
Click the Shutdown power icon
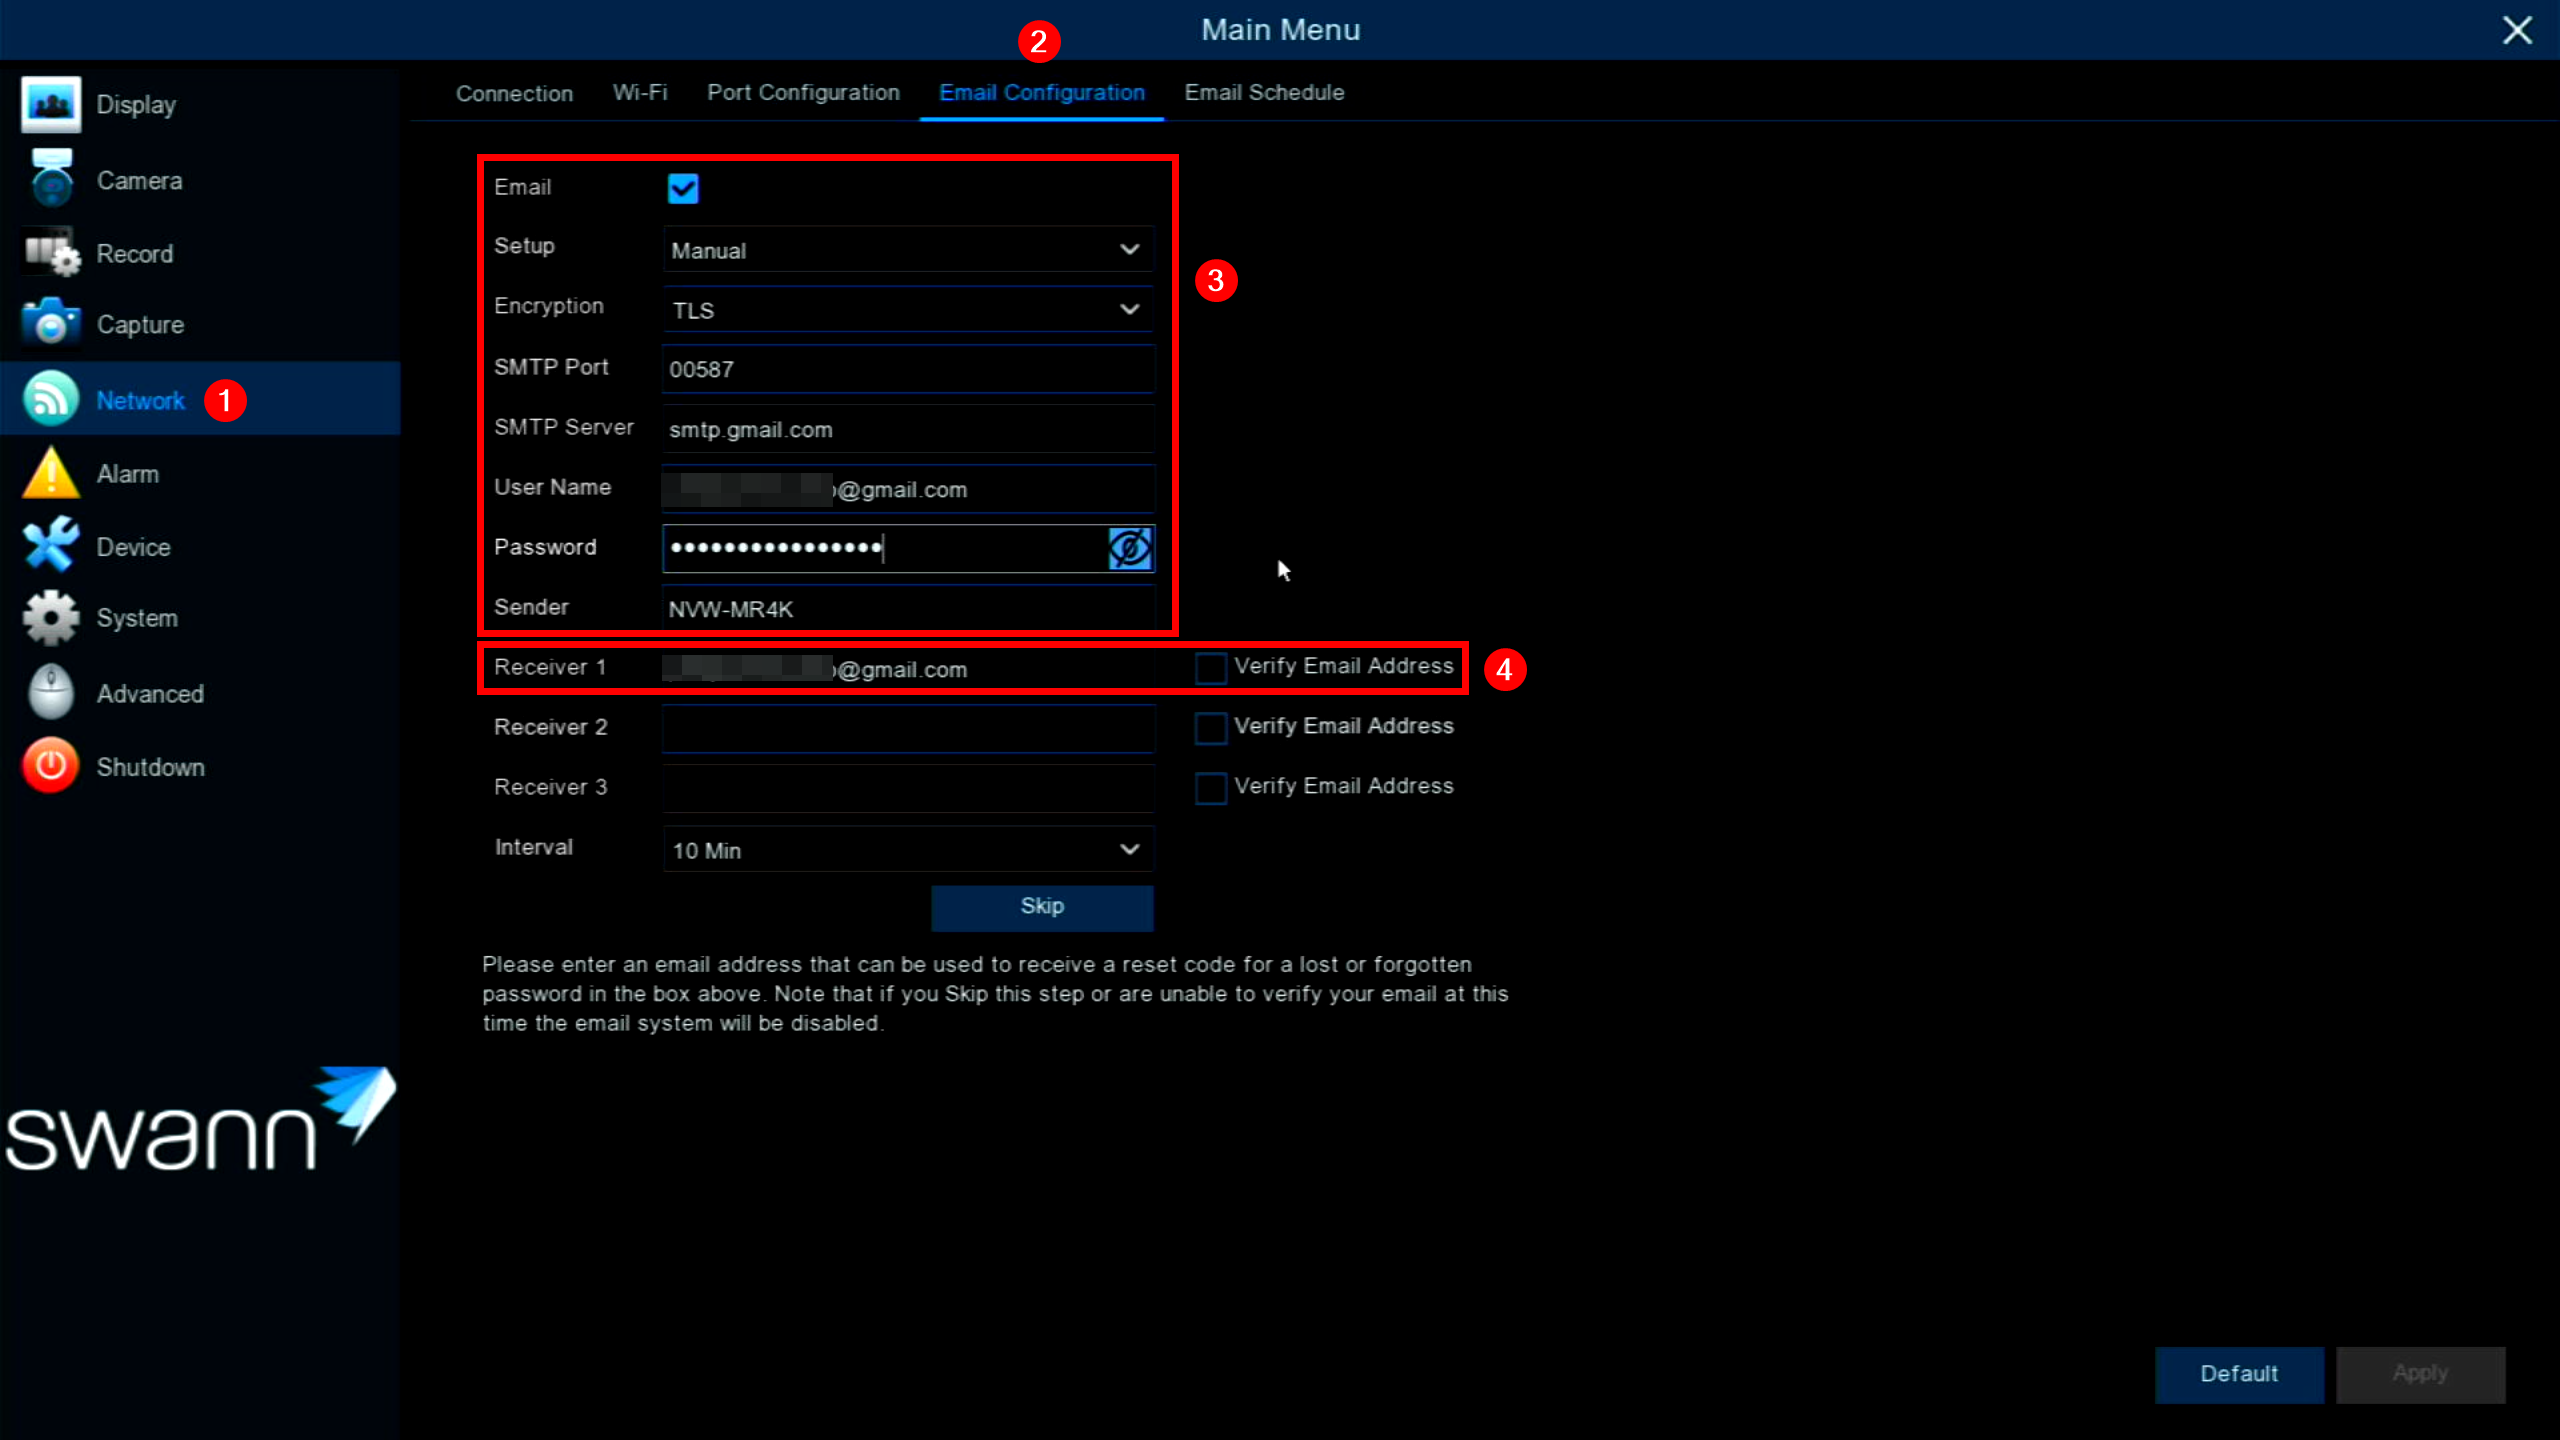pyautogui.click(x=50, y=766)
